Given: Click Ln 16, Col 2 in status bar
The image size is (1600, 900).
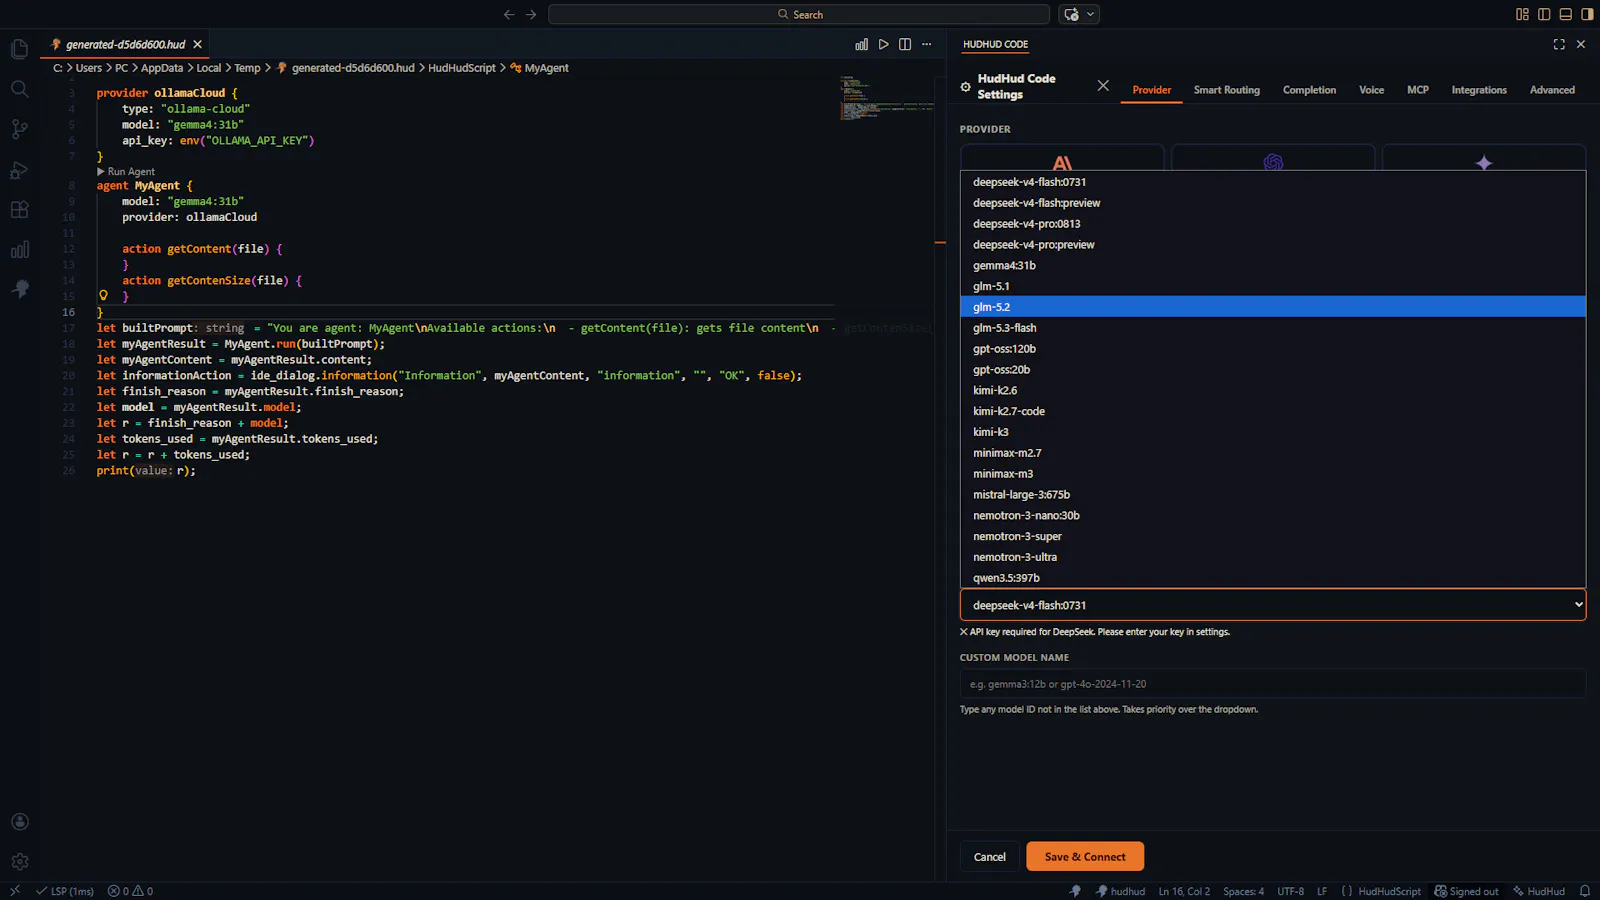Looking at the screenshot, I should coord(1184,891).
